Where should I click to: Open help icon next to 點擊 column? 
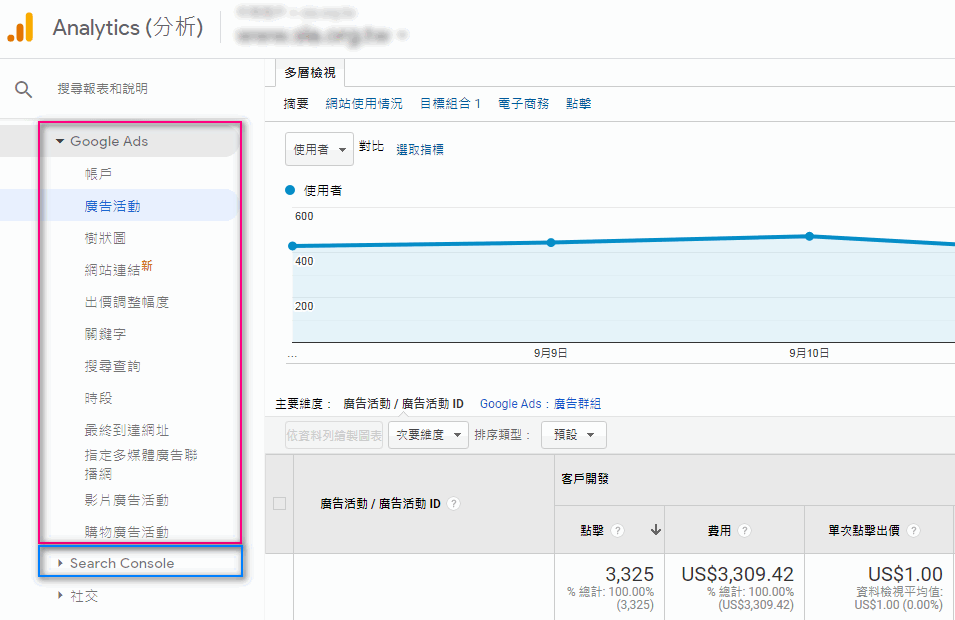[617, 530]
